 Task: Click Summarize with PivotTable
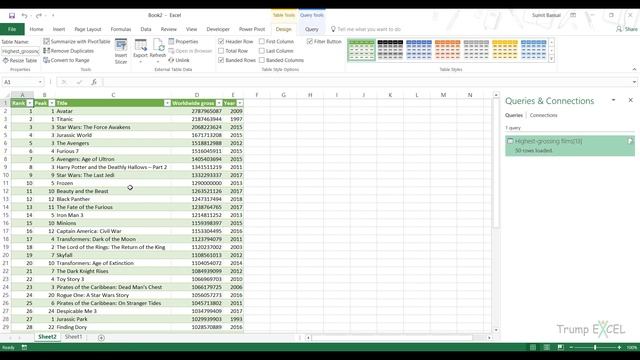(77, 42)
